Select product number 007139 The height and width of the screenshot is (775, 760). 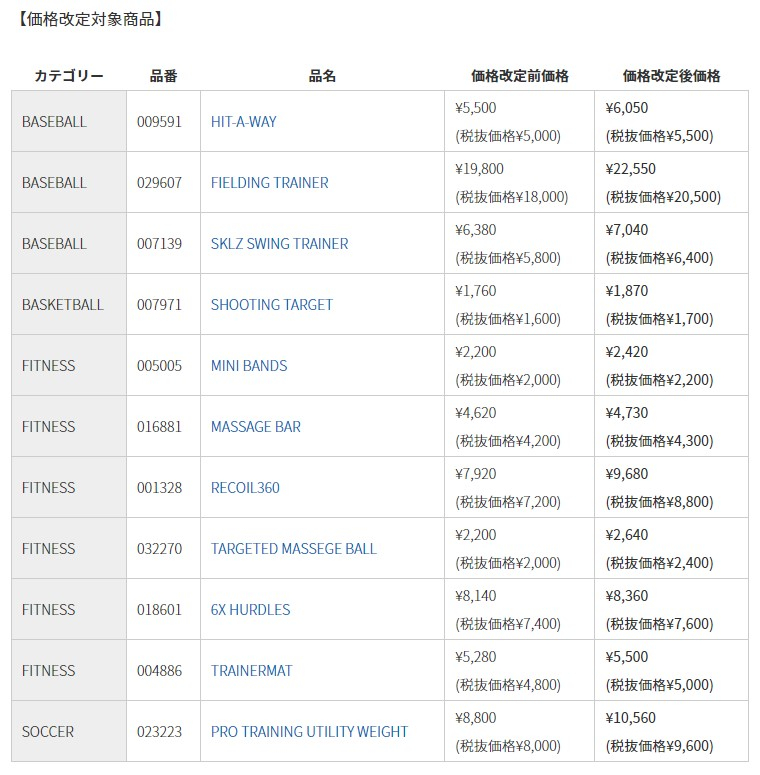[x=159, y=244]
